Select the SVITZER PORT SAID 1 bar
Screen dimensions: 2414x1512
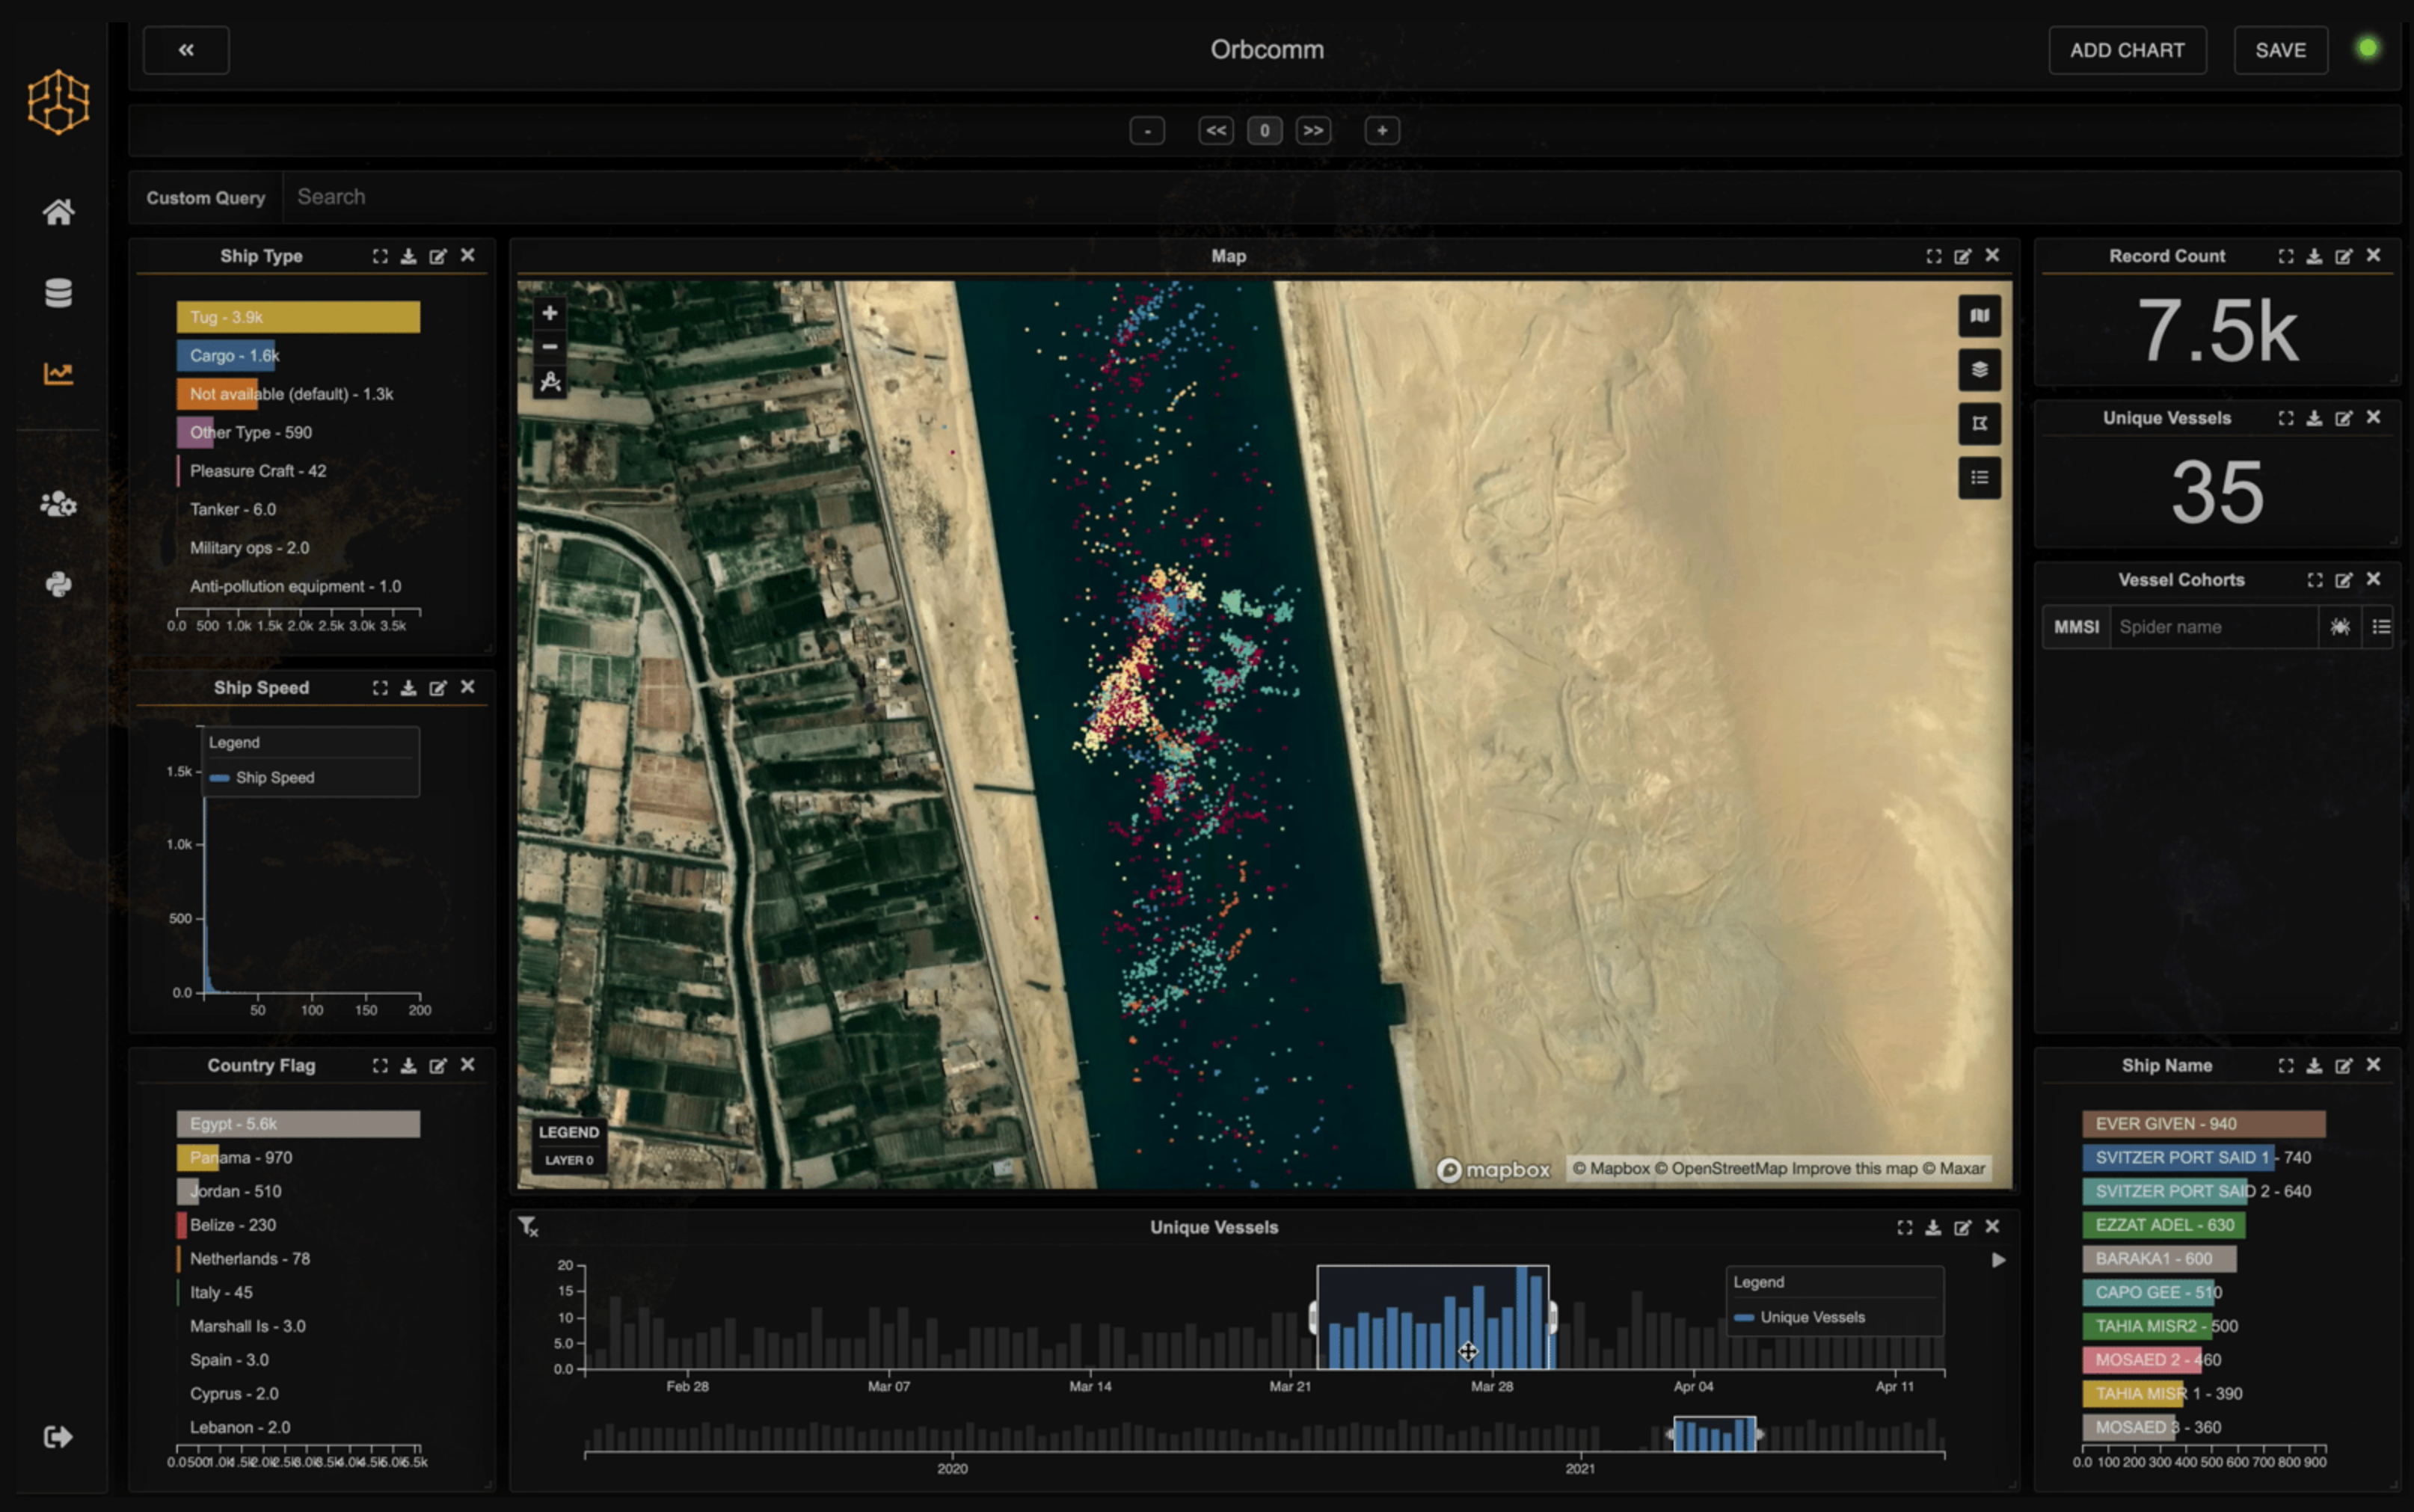coord(2179,1158)
